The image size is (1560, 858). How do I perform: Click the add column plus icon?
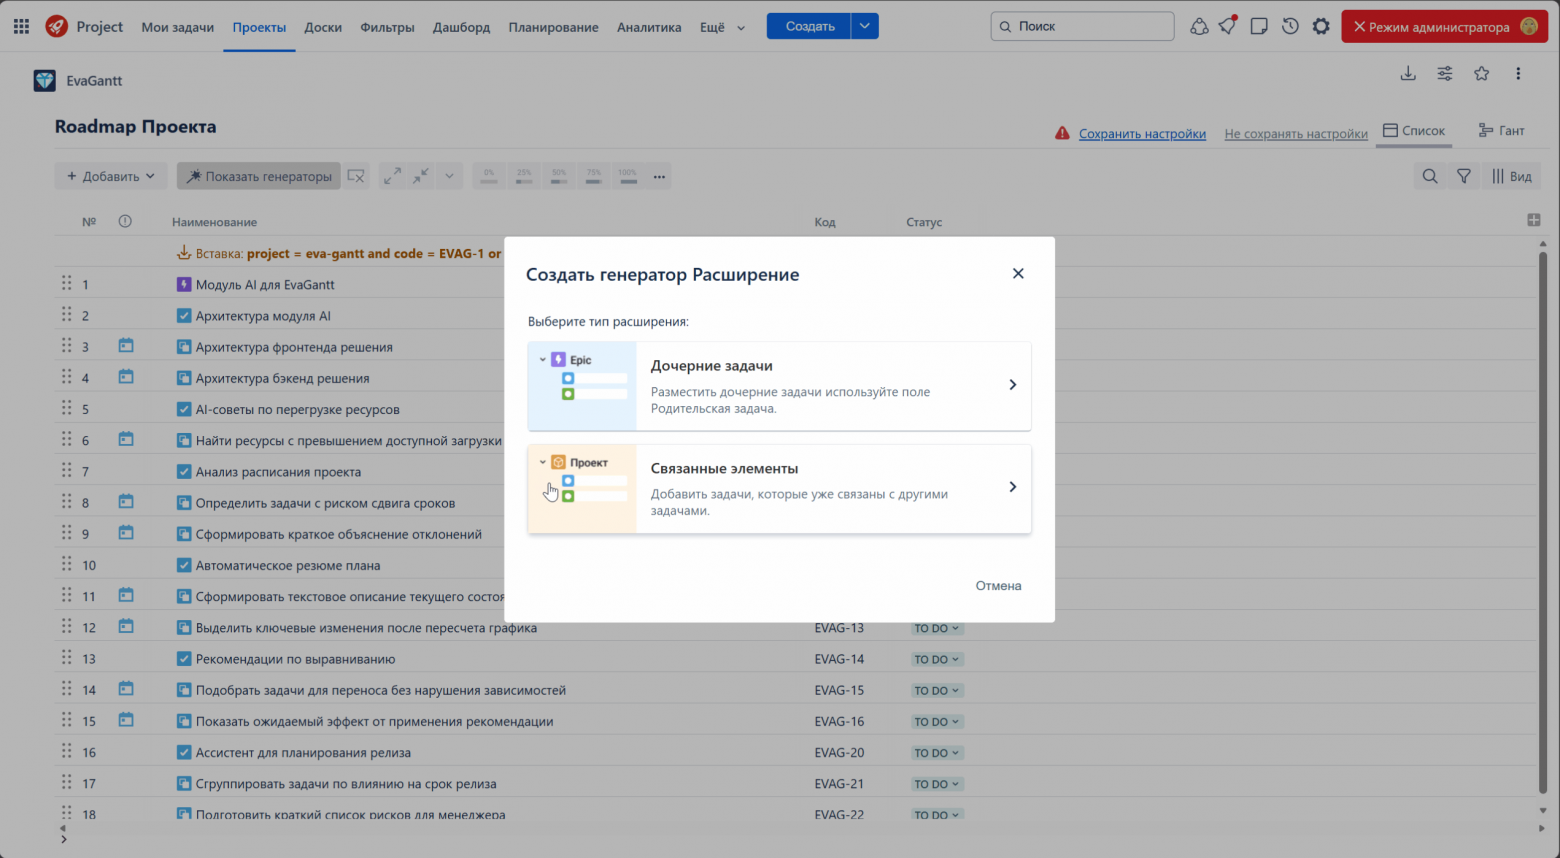pos(1534,220)
